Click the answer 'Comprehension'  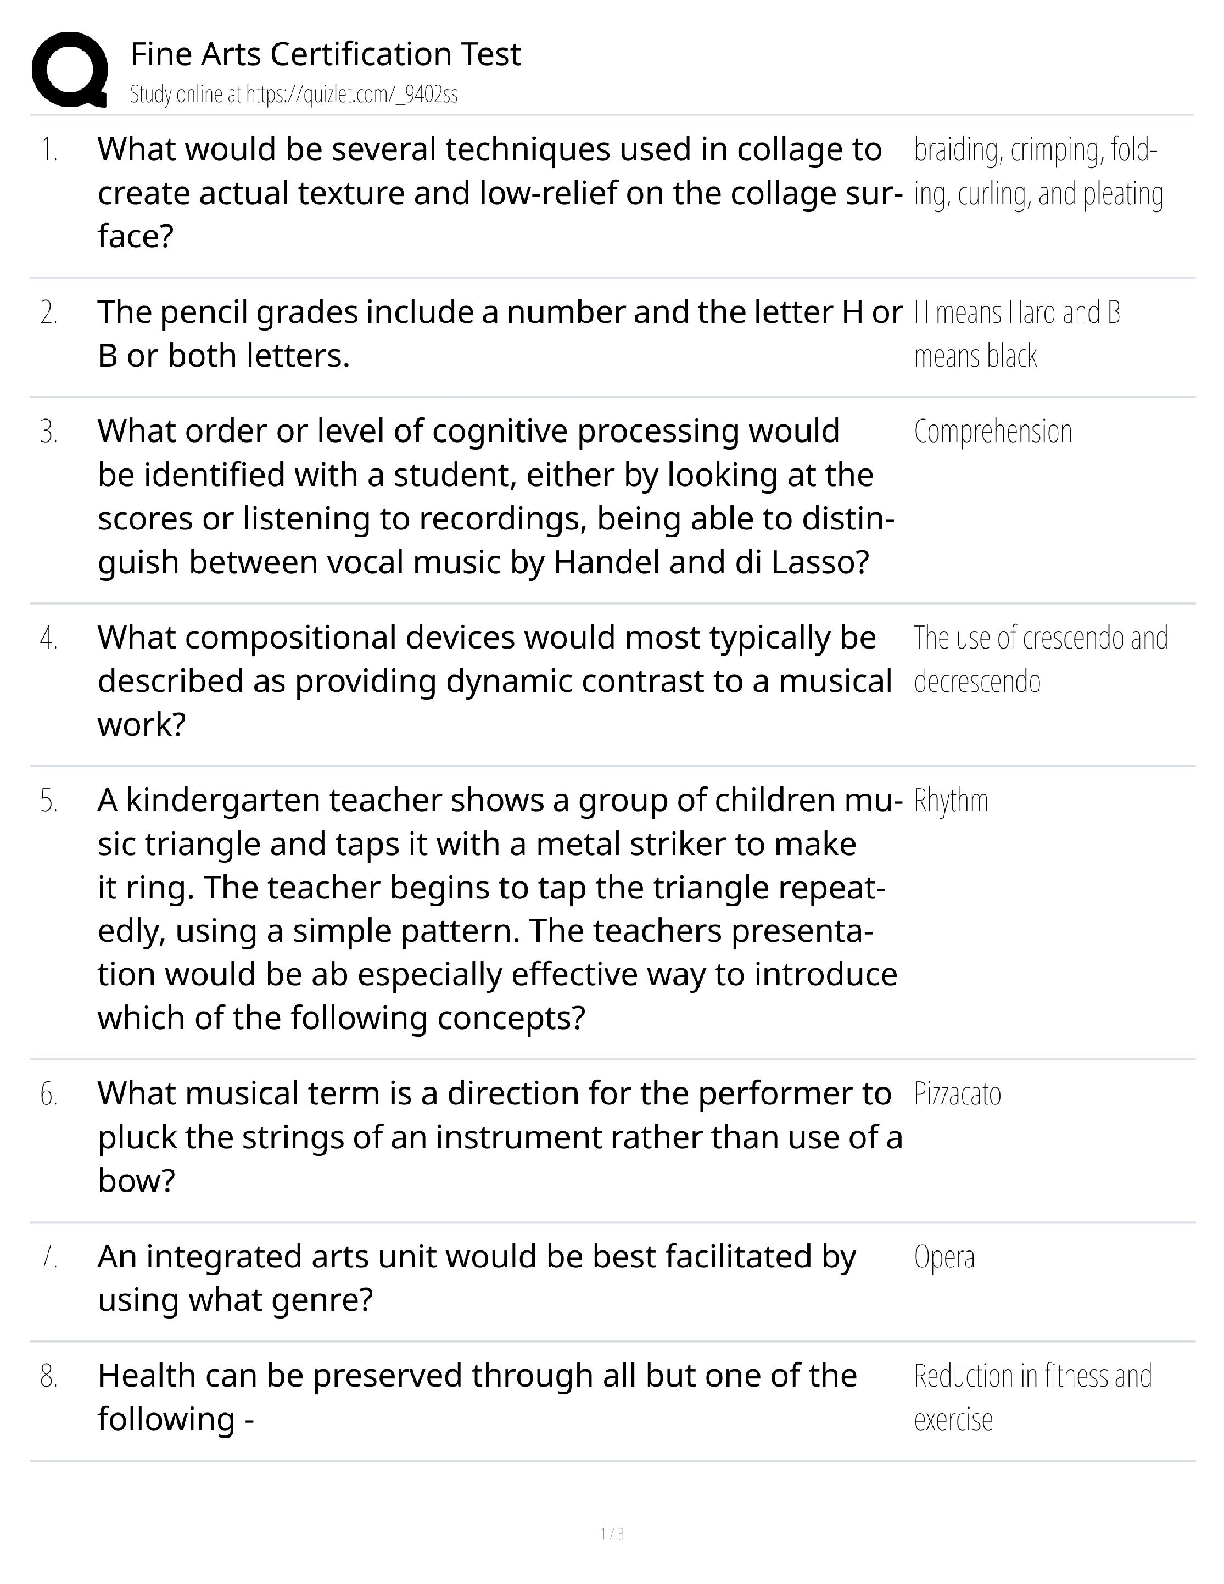point(992,432)
